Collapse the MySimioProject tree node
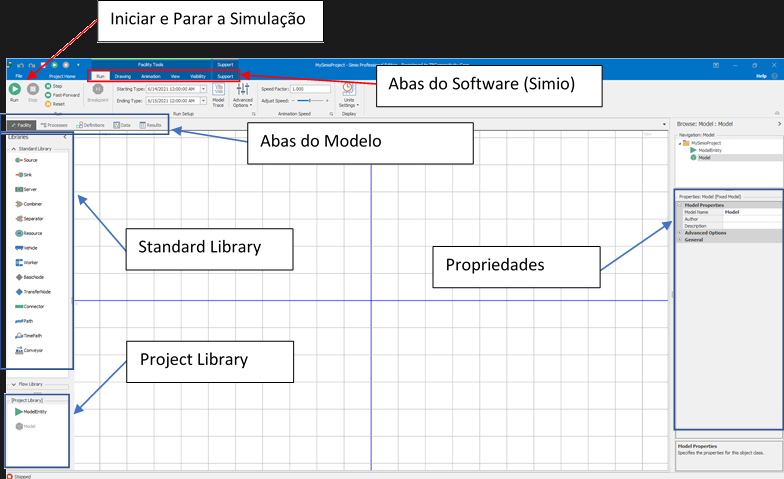 point(679,143)
